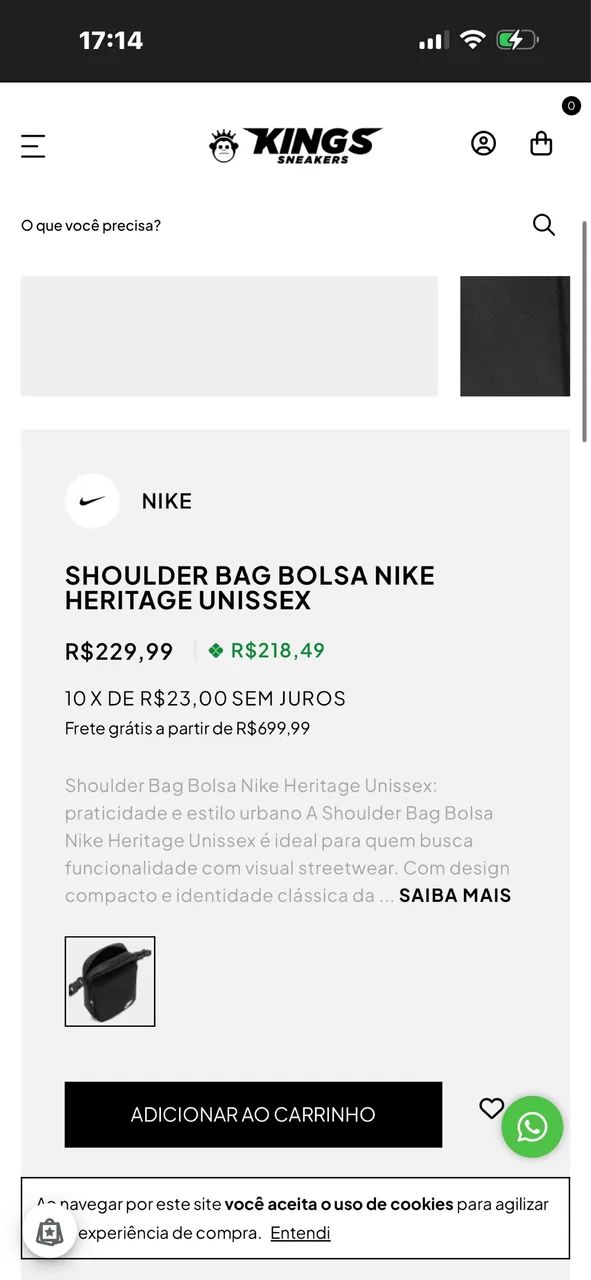Open the hamburger navigation menu

click(33, 145)
